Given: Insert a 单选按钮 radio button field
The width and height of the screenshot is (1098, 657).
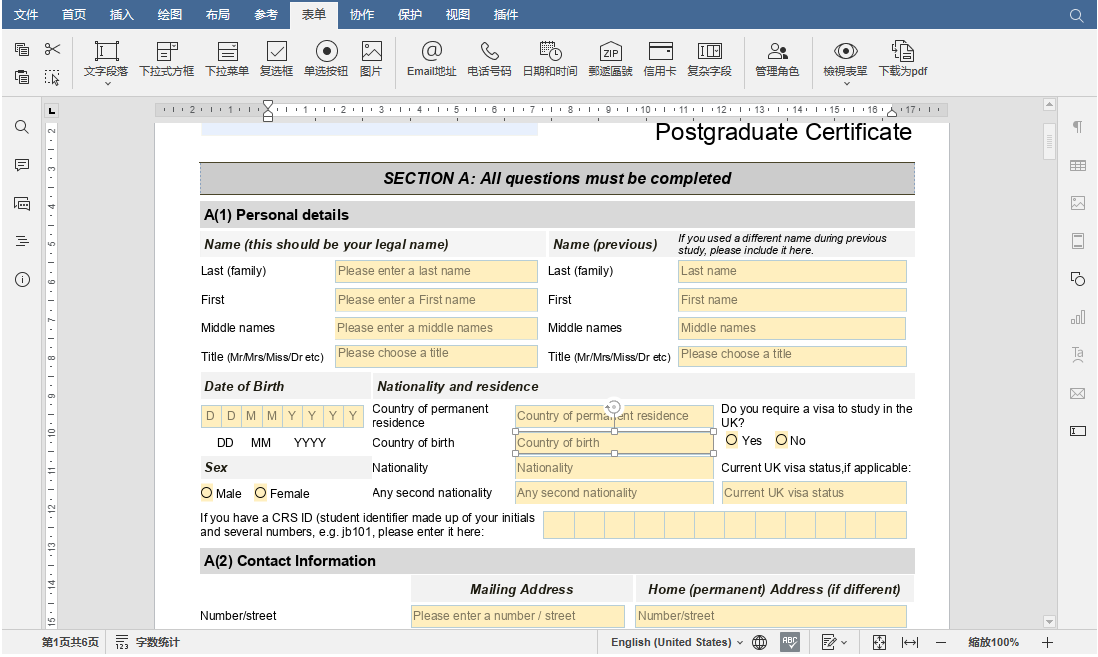Looking at the screenshot, I should tap(326, 58).
